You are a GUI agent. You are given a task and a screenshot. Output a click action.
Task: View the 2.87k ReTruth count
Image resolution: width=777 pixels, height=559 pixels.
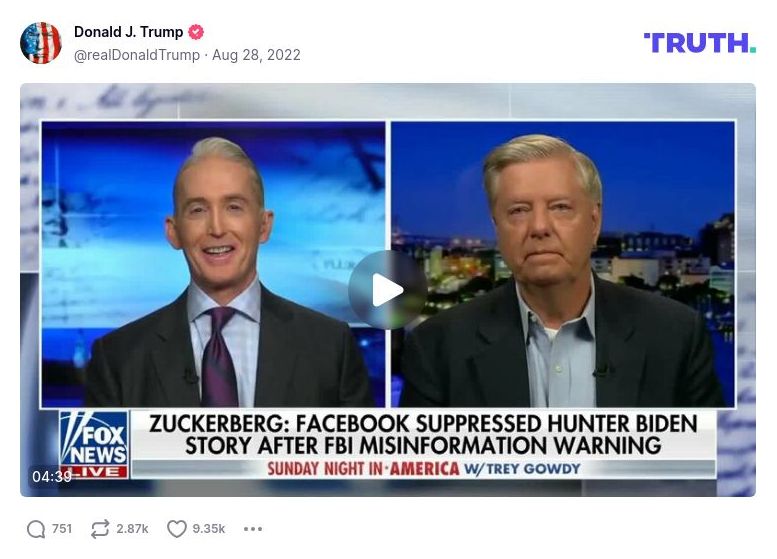(132, 529)
